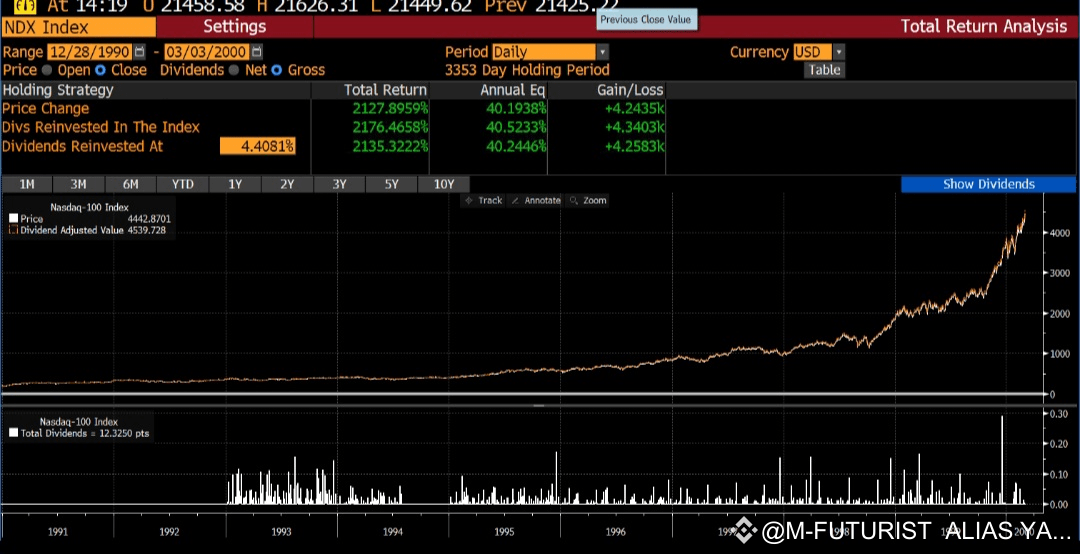This screenshot has width=1080, height=554.
Task: Expand the Currency USD dropdown arrow
Action: [x=838, y=52]
